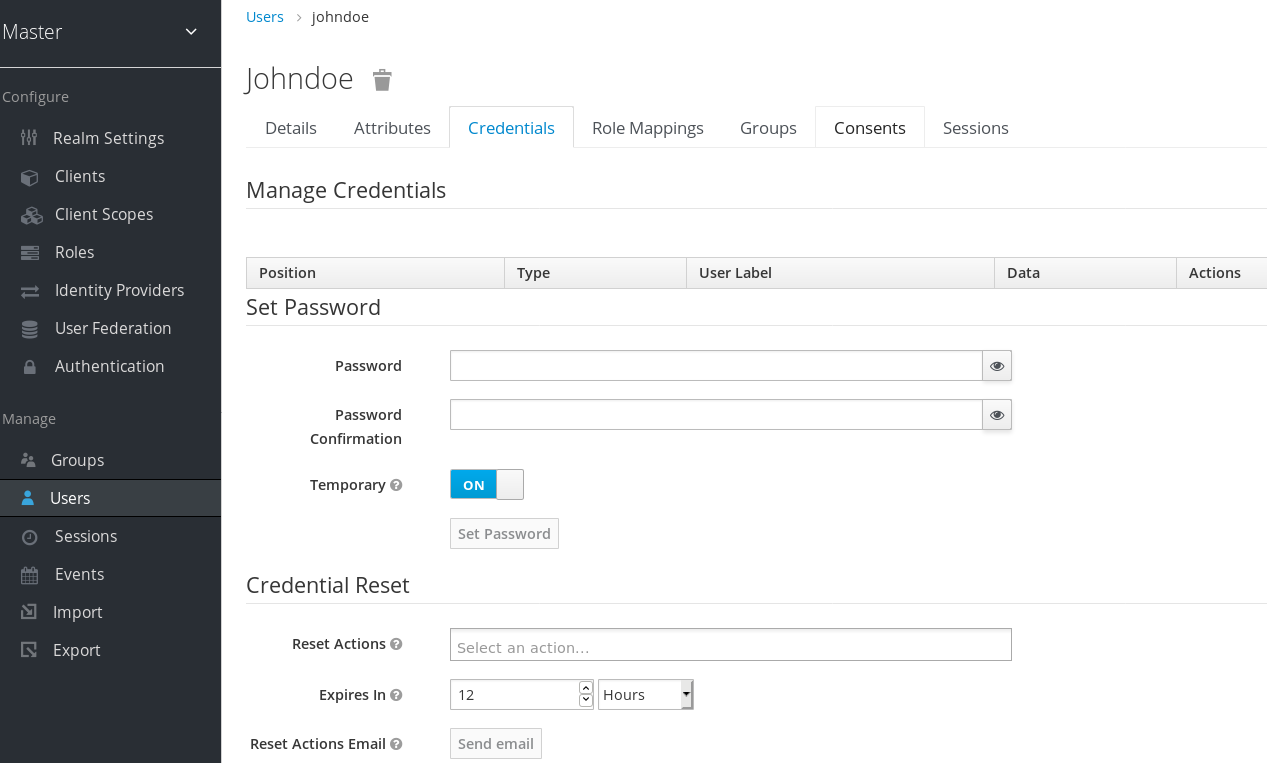Viewport: 1267px width, 763px height.
Task: Click the Client Scopes cubes icon
Action: click(32, 214)
